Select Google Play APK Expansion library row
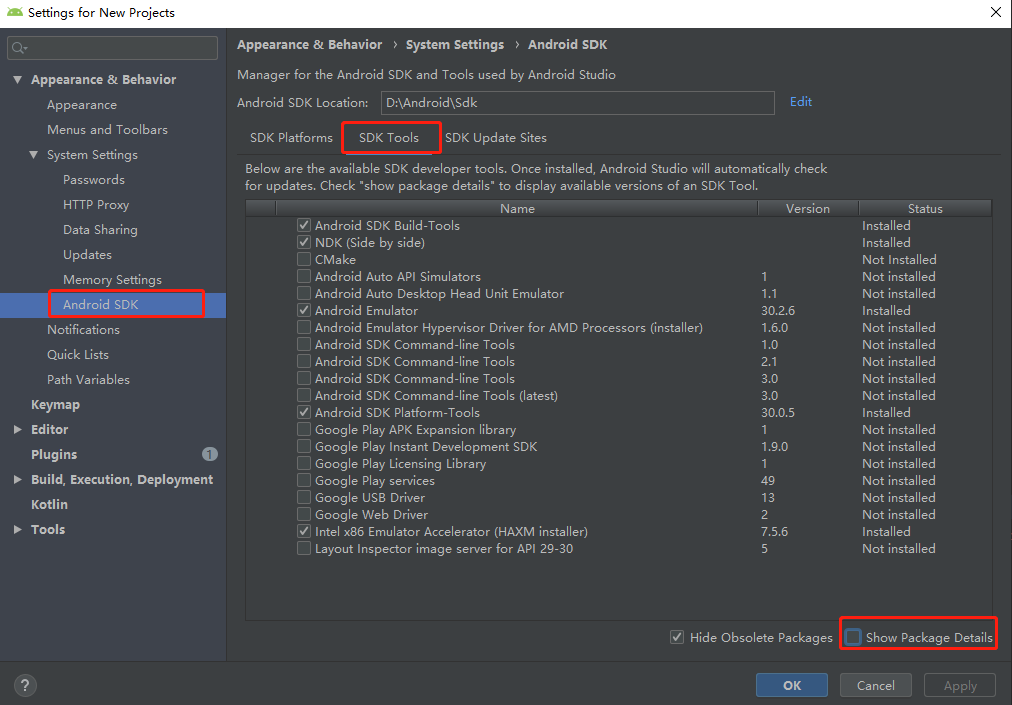The image size is (1012, 705). click(x=618, y=429)
